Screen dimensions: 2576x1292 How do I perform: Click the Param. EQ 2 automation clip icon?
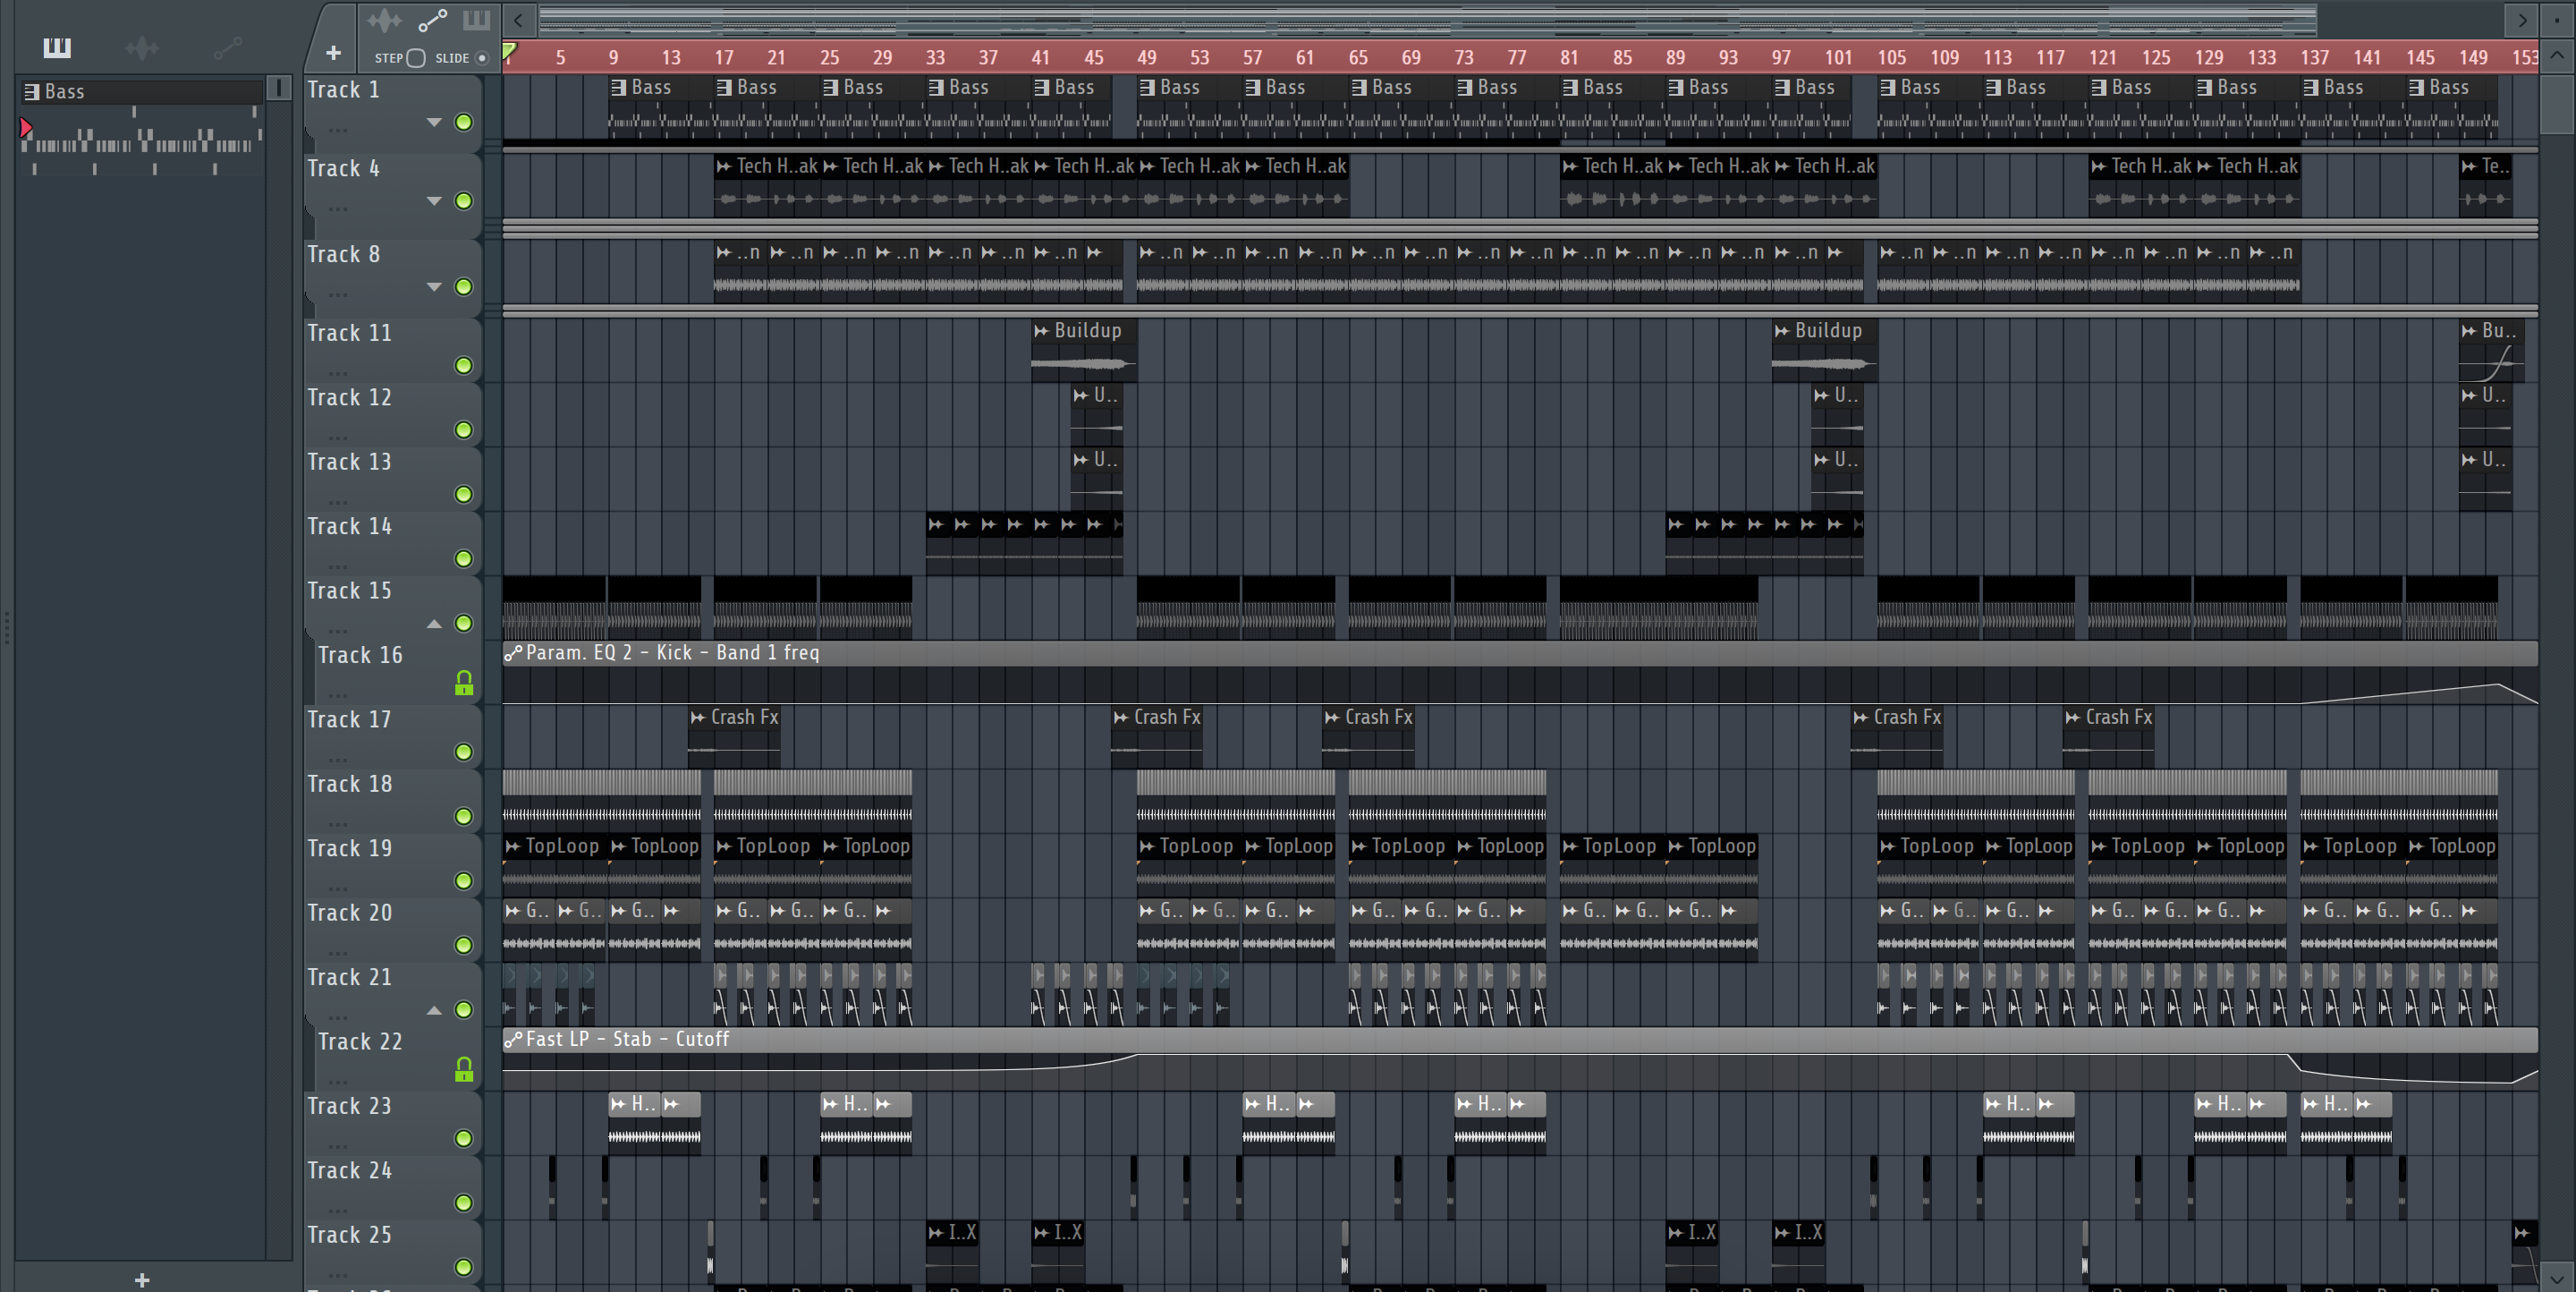[x=513, y=653]
